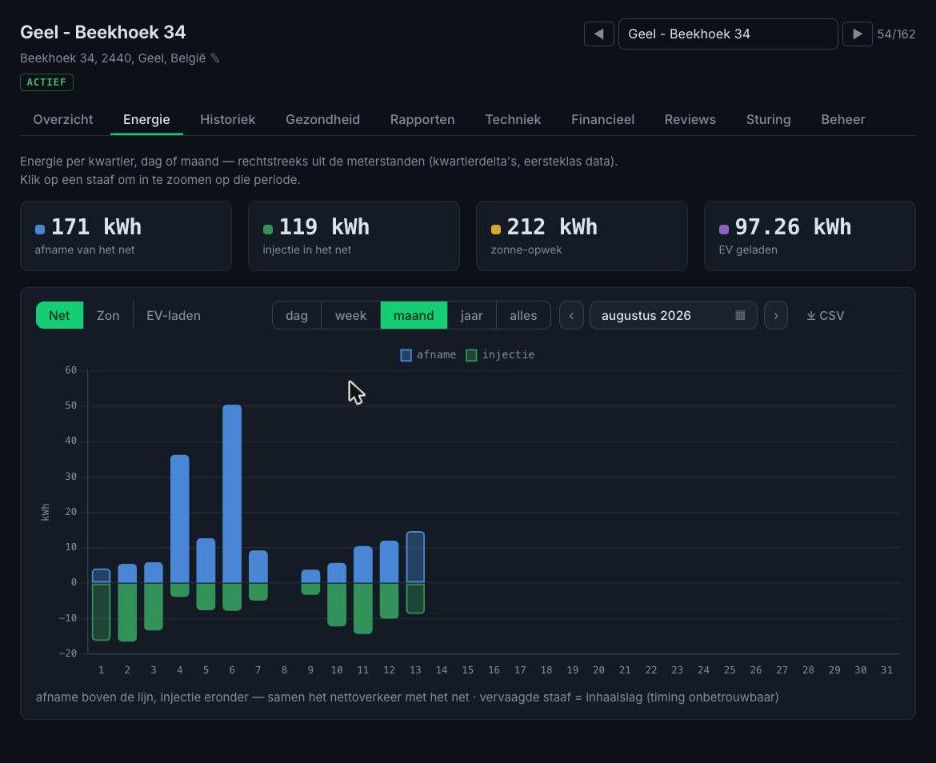The width and height of the screenshot is (936, 763).
Task: Open the Gezondheid tab
Action: point(322,119)
